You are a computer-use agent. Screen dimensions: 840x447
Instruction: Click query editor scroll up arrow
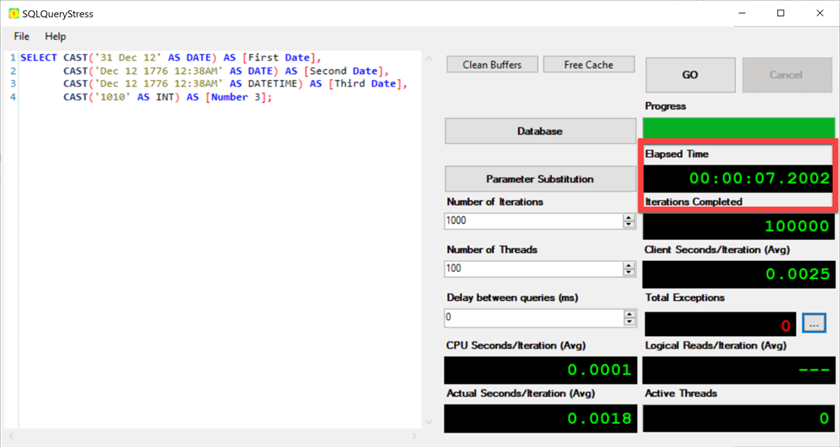tap(429, 58)
